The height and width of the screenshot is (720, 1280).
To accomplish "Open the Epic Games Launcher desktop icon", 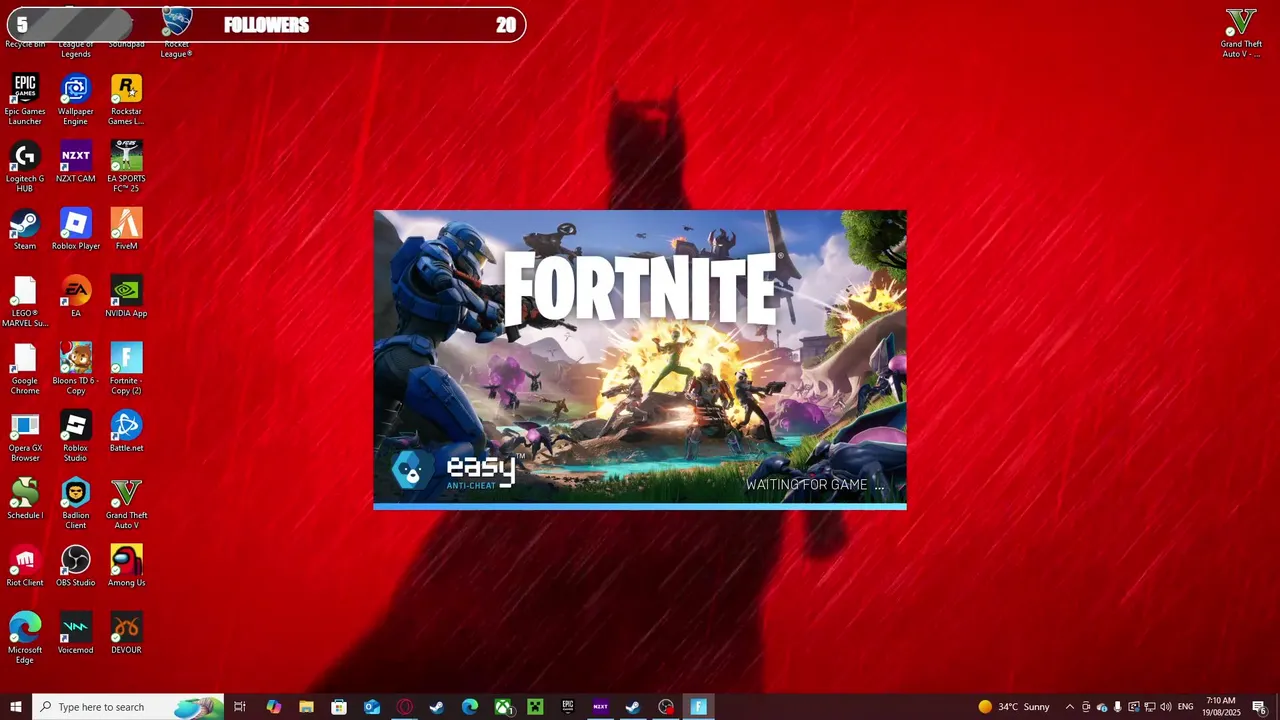I will point(25,99).
